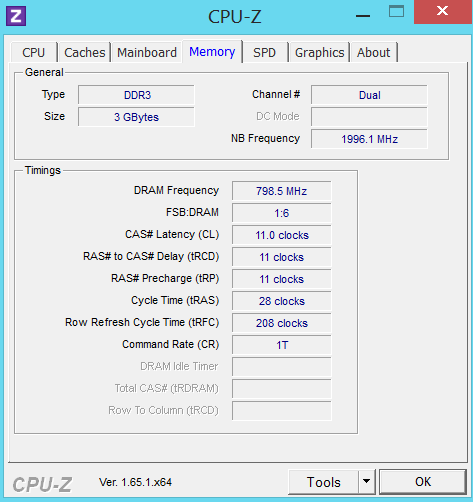Viewport: 473px width, 502px height.
Task: Select the Memory tab
Action: pyautogui.click(x=212, y=52)
